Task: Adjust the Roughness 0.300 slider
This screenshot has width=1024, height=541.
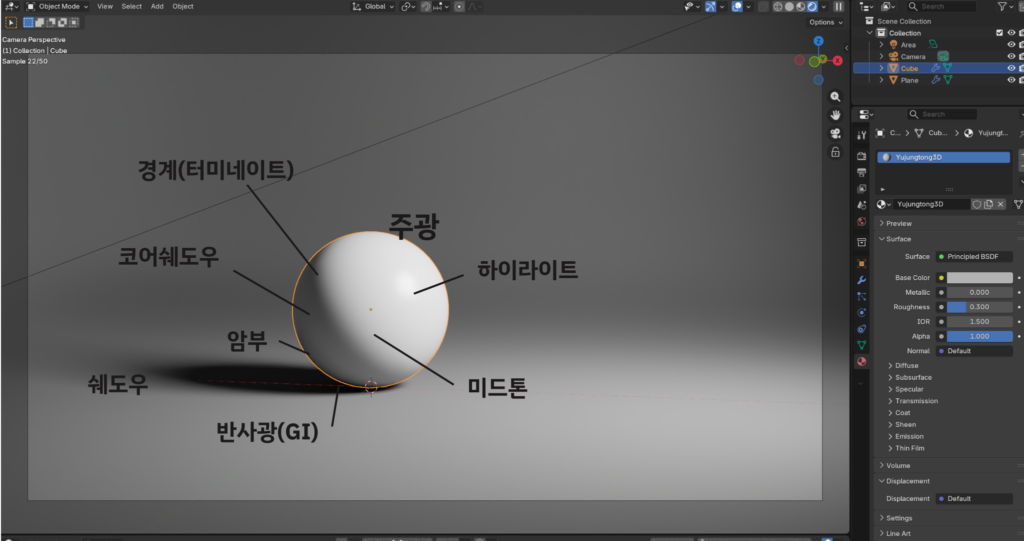Action: tap(980, 307)
